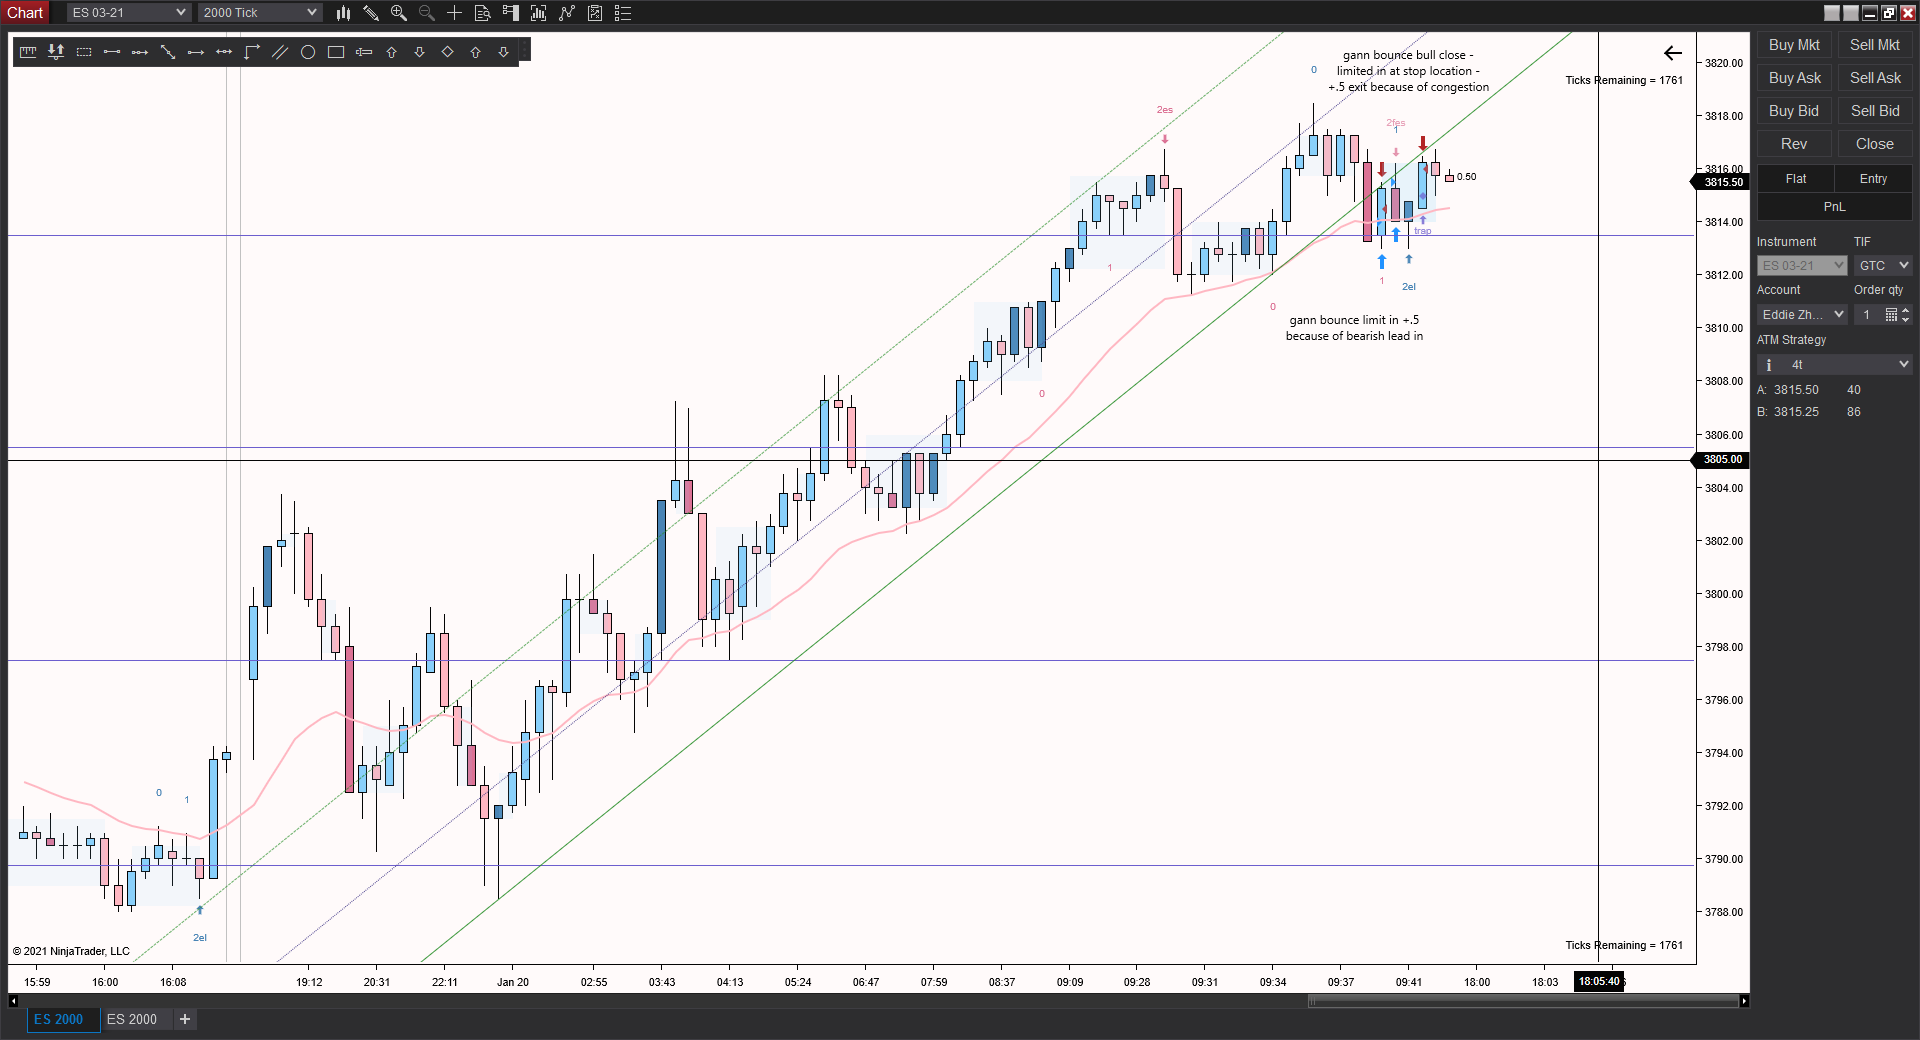Image resolution: width=1920 pixels, height=1040 pixels.
Task: Select the rectangle drawing tool
Action: coord(336,52)
